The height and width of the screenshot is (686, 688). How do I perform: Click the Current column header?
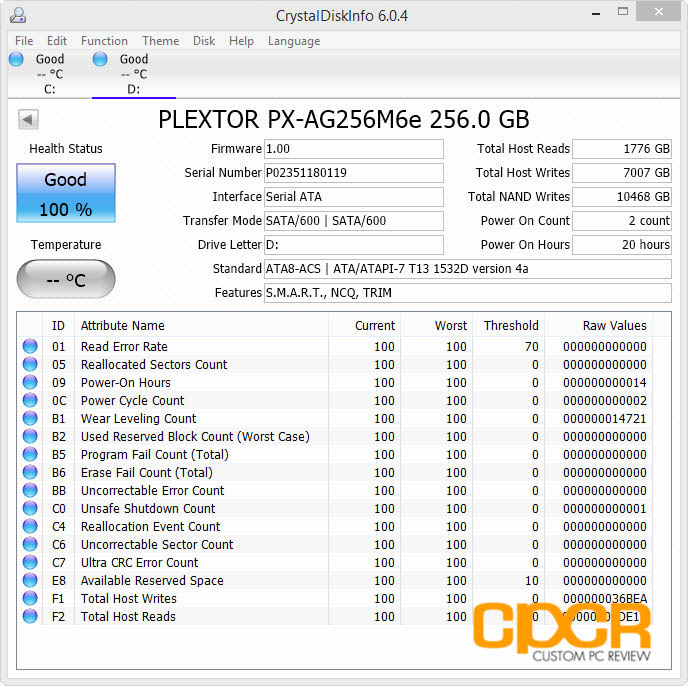364,325
